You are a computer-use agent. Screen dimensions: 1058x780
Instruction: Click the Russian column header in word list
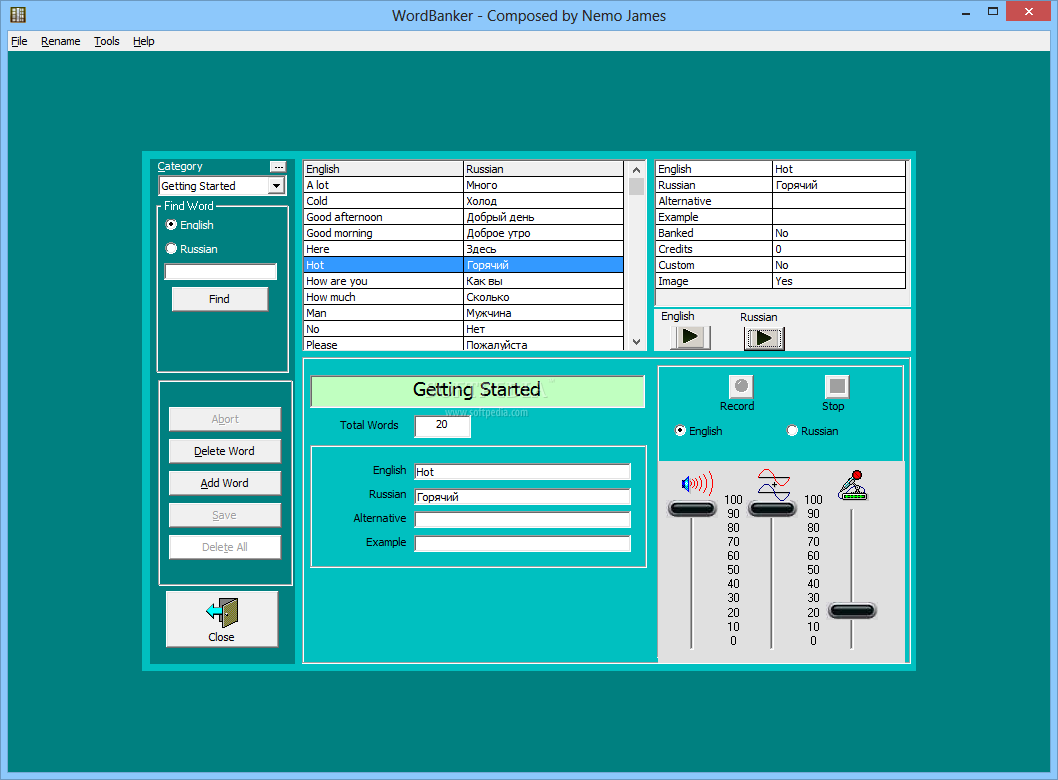click(543, 169)
